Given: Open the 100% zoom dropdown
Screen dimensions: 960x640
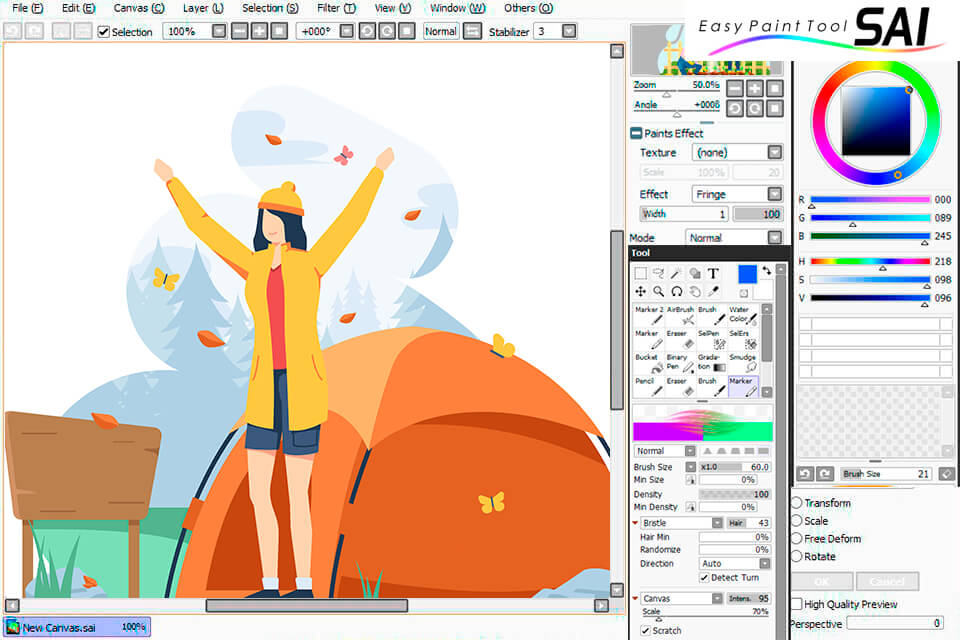Looking at the screenshot, I should pos(219,31).
